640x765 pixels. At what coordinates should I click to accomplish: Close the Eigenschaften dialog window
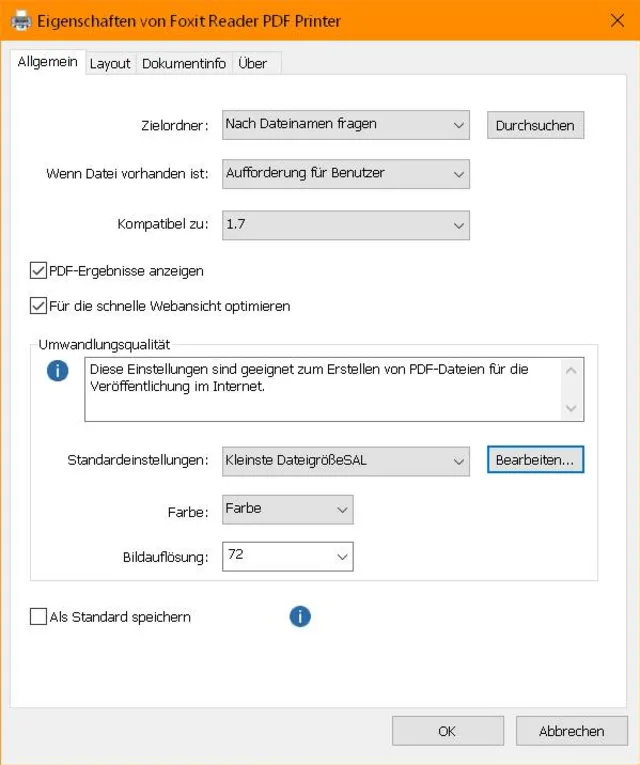(x=616, y=19)
